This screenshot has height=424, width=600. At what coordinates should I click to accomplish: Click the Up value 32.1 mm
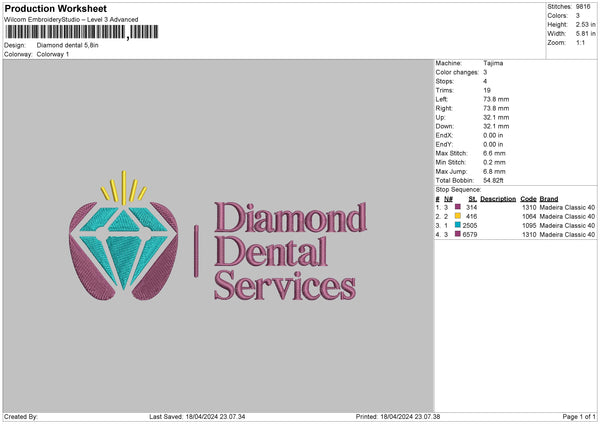496,117
